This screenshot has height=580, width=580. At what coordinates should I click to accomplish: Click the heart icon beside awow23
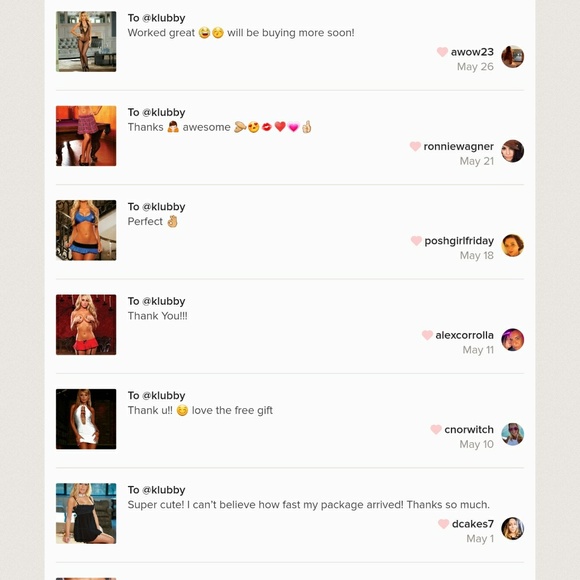click(x=442, y=52)
